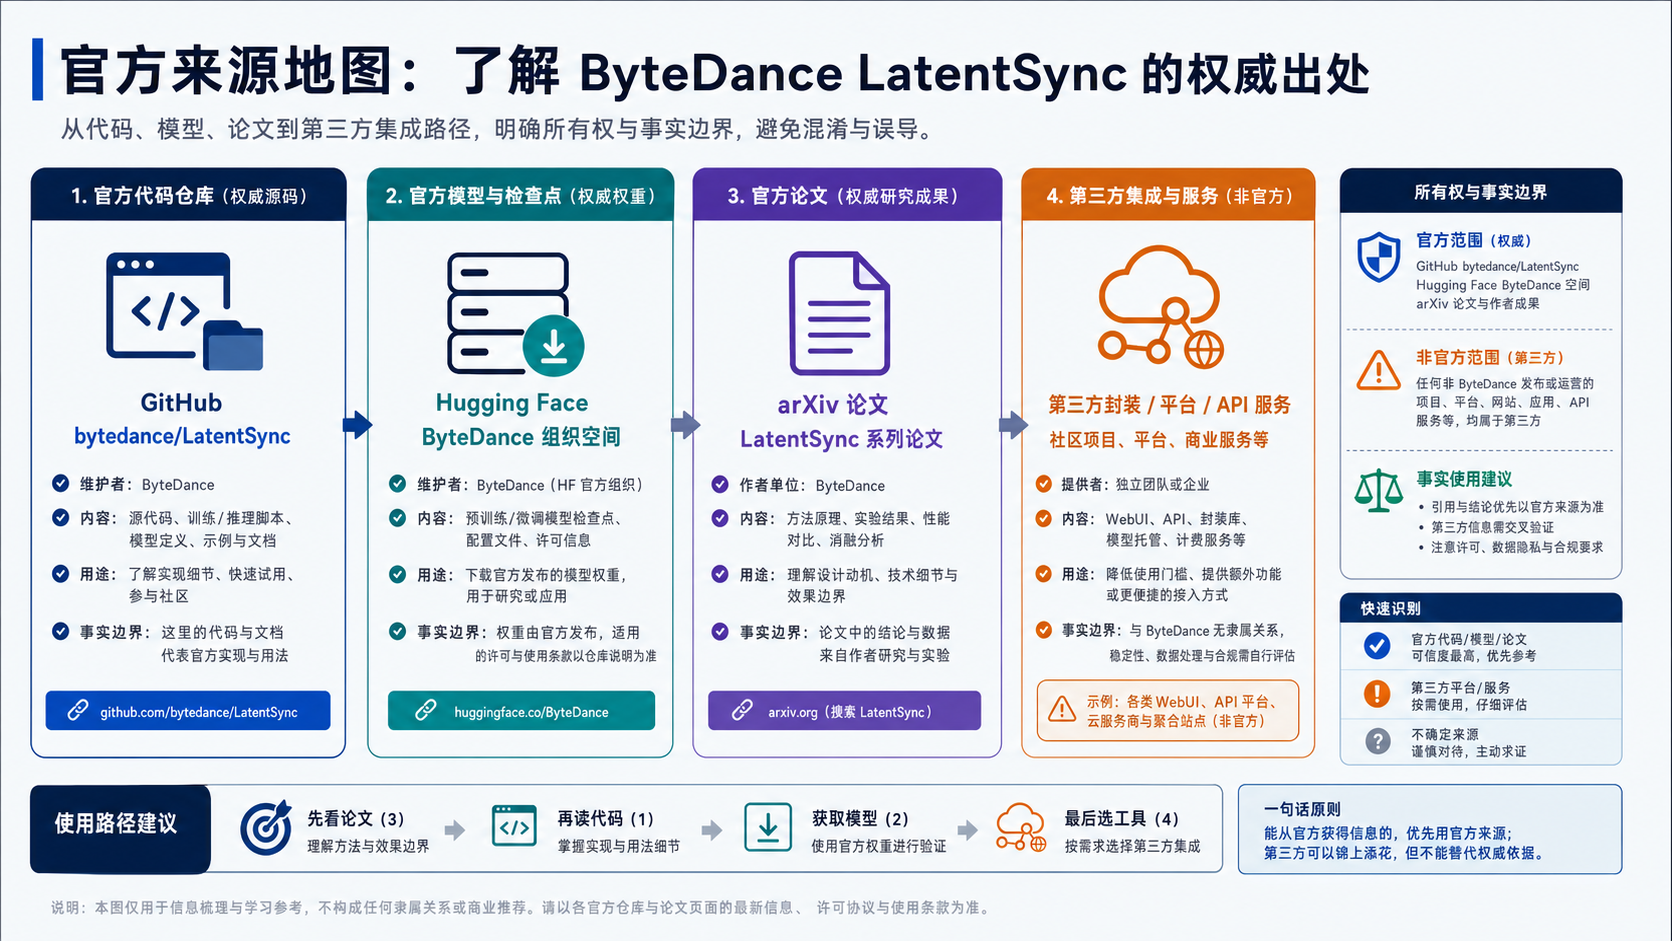Select header 4. 第三方集成与服务
The image size is (1672, 941).
(x=1168, y=195)
